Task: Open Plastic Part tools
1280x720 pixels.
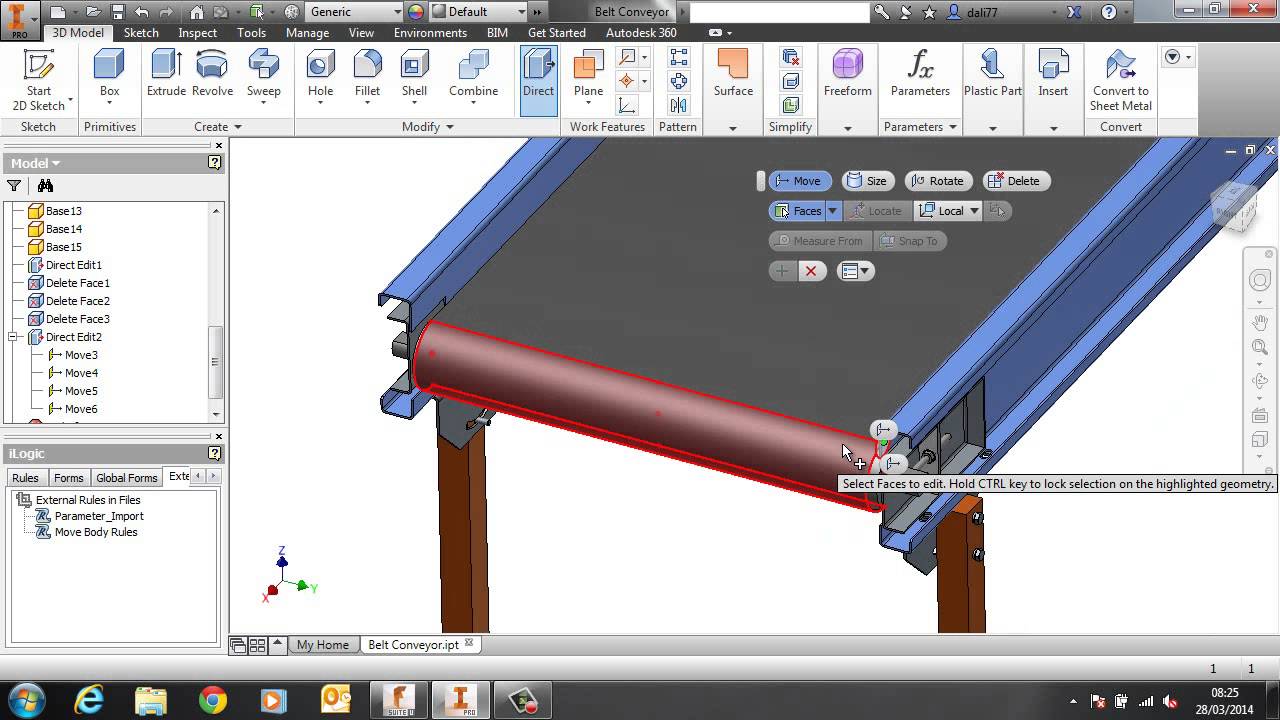Action: (992, 75)
